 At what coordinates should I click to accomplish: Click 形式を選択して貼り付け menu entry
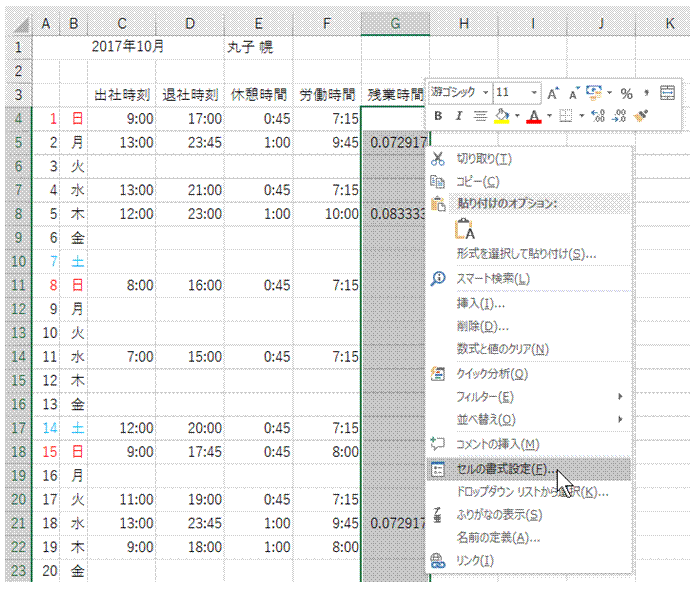(526, 254)
